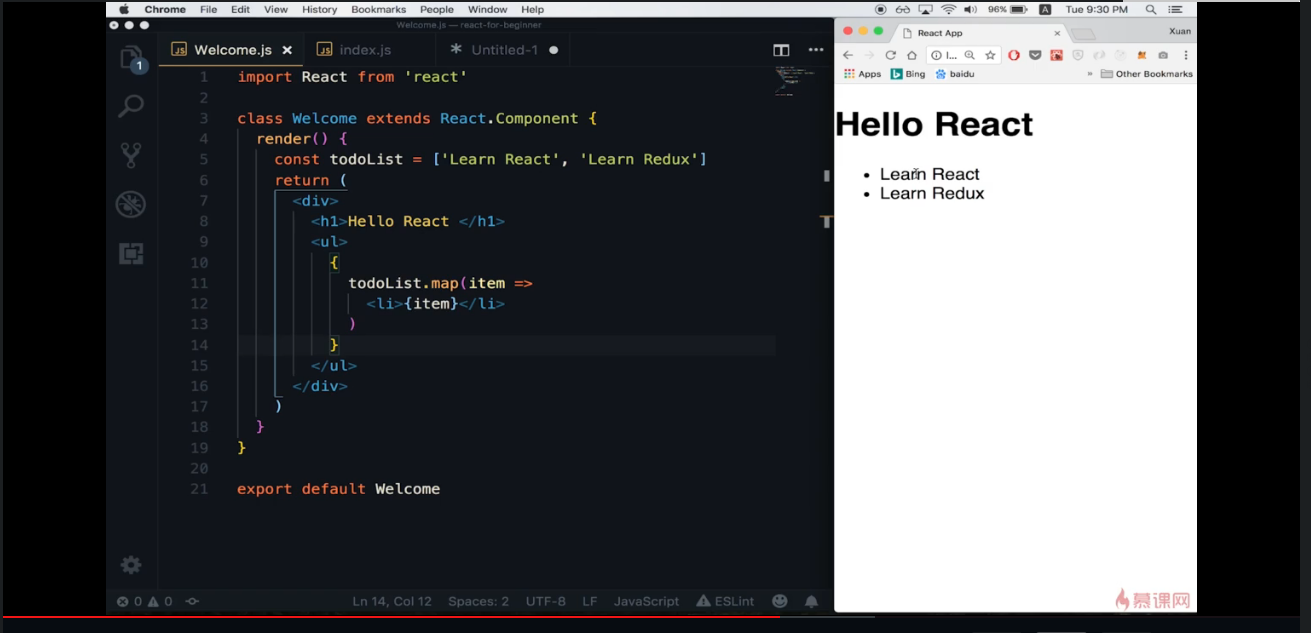The image size is (1311, 633).
Task: Click the errors and warnings indicator
Action: (x=146, y=601)
